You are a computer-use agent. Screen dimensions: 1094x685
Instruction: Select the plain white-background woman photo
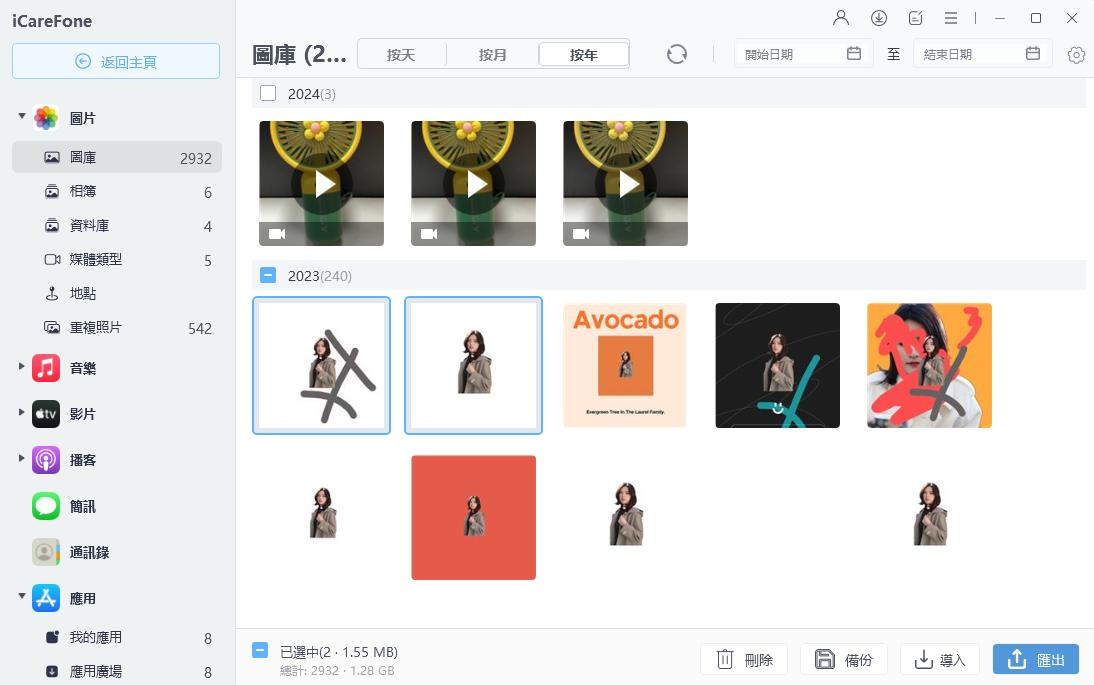click(x=474, y=366)
